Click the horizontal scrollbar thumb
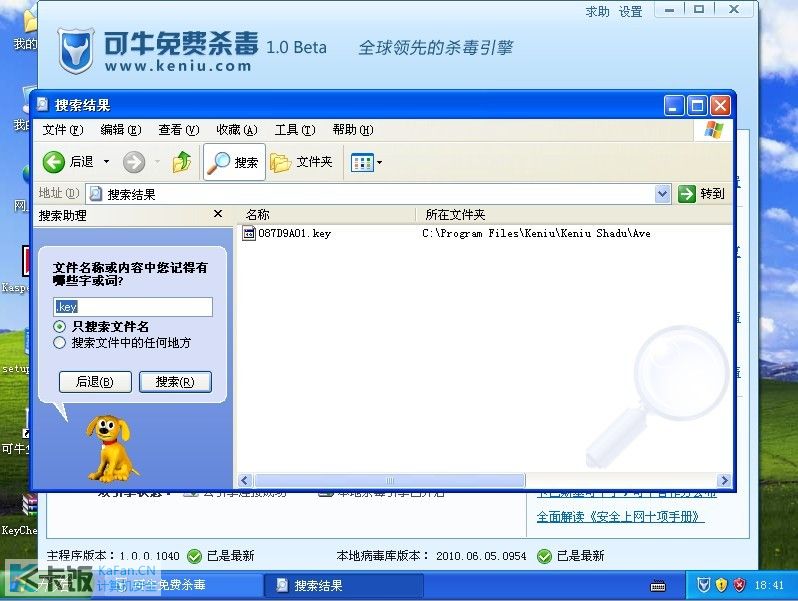The height and width of the screenshot is (601, 798). 389,480
